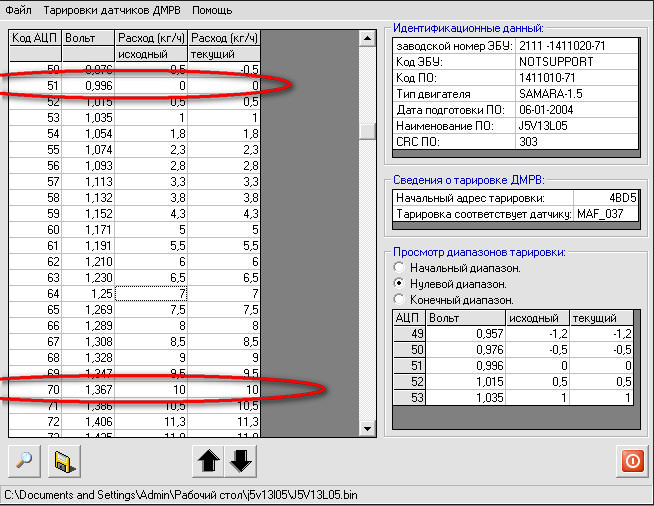Click the magnifying glass search icon
The image size is (654, 506).
[24, 461]
